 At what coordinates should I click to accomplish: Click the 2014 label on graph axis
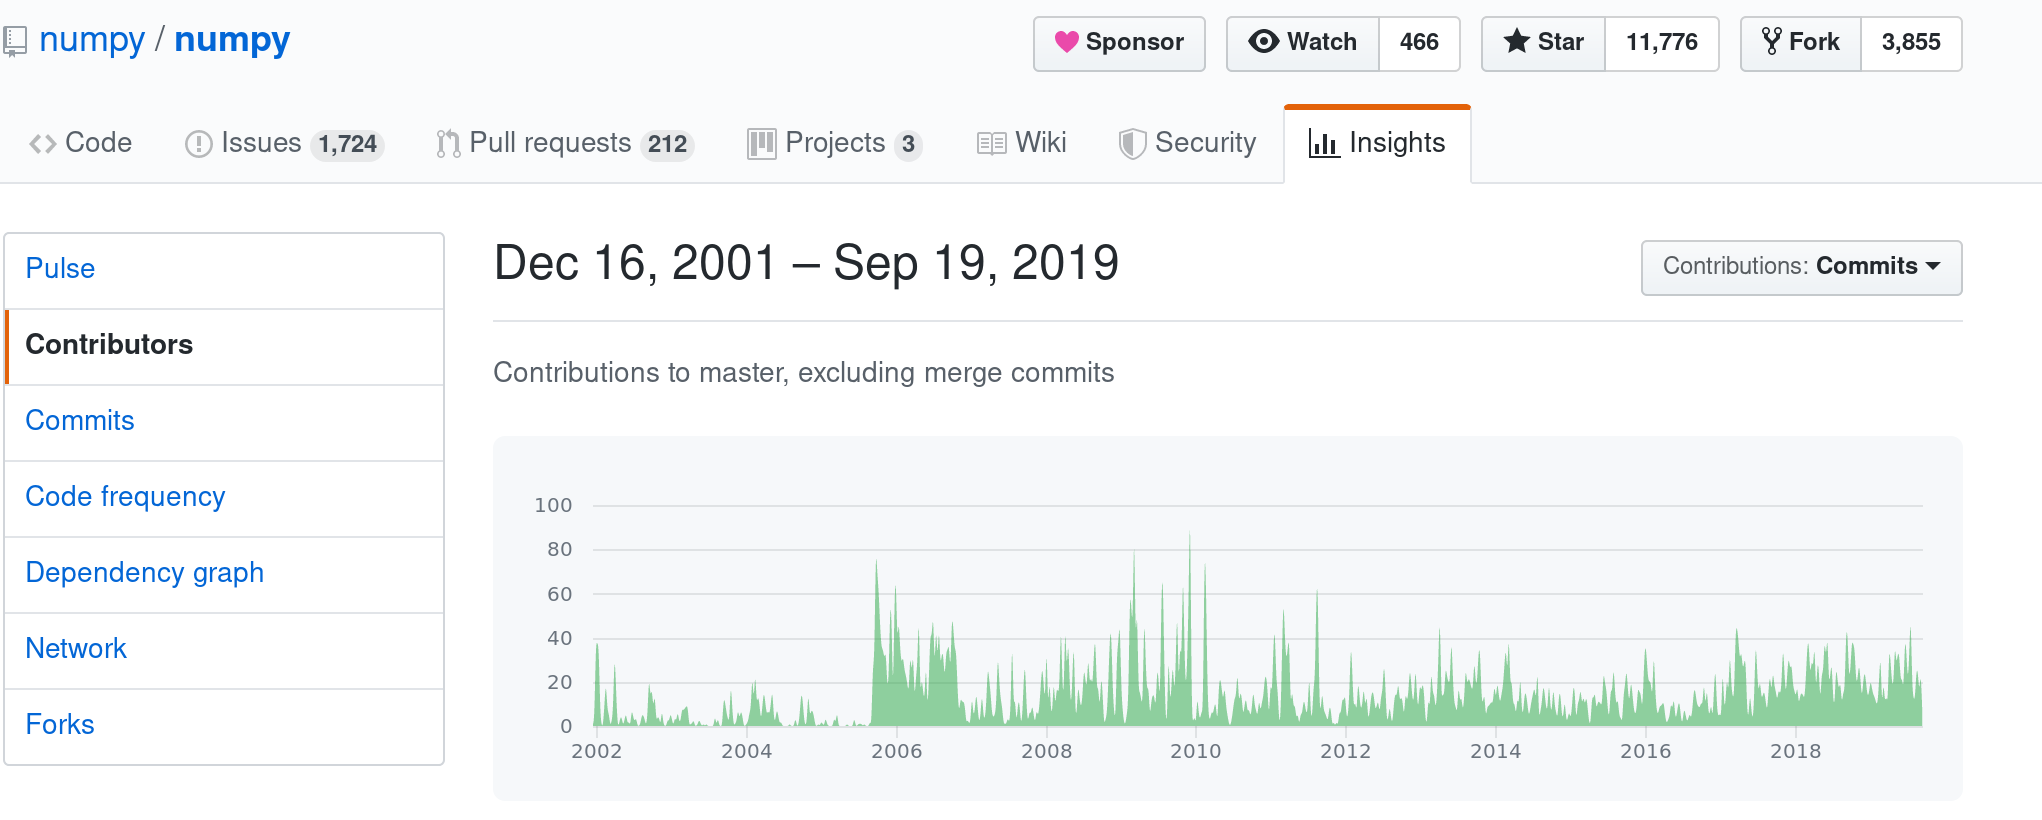tap(1495, 751)
